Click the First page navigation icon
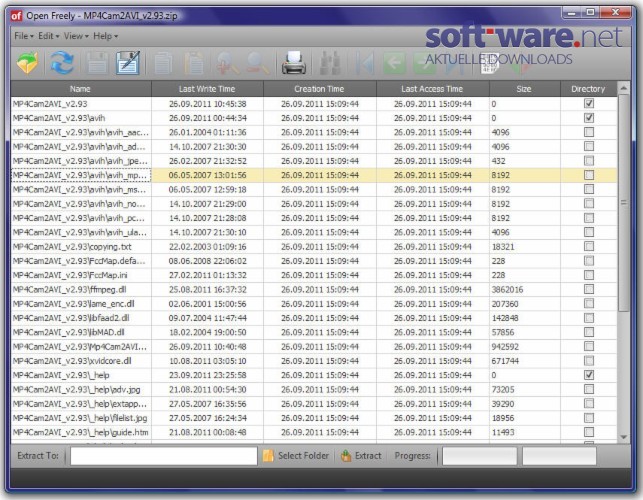The width and height of the screenshot is (643, 500). click(364, 63)
